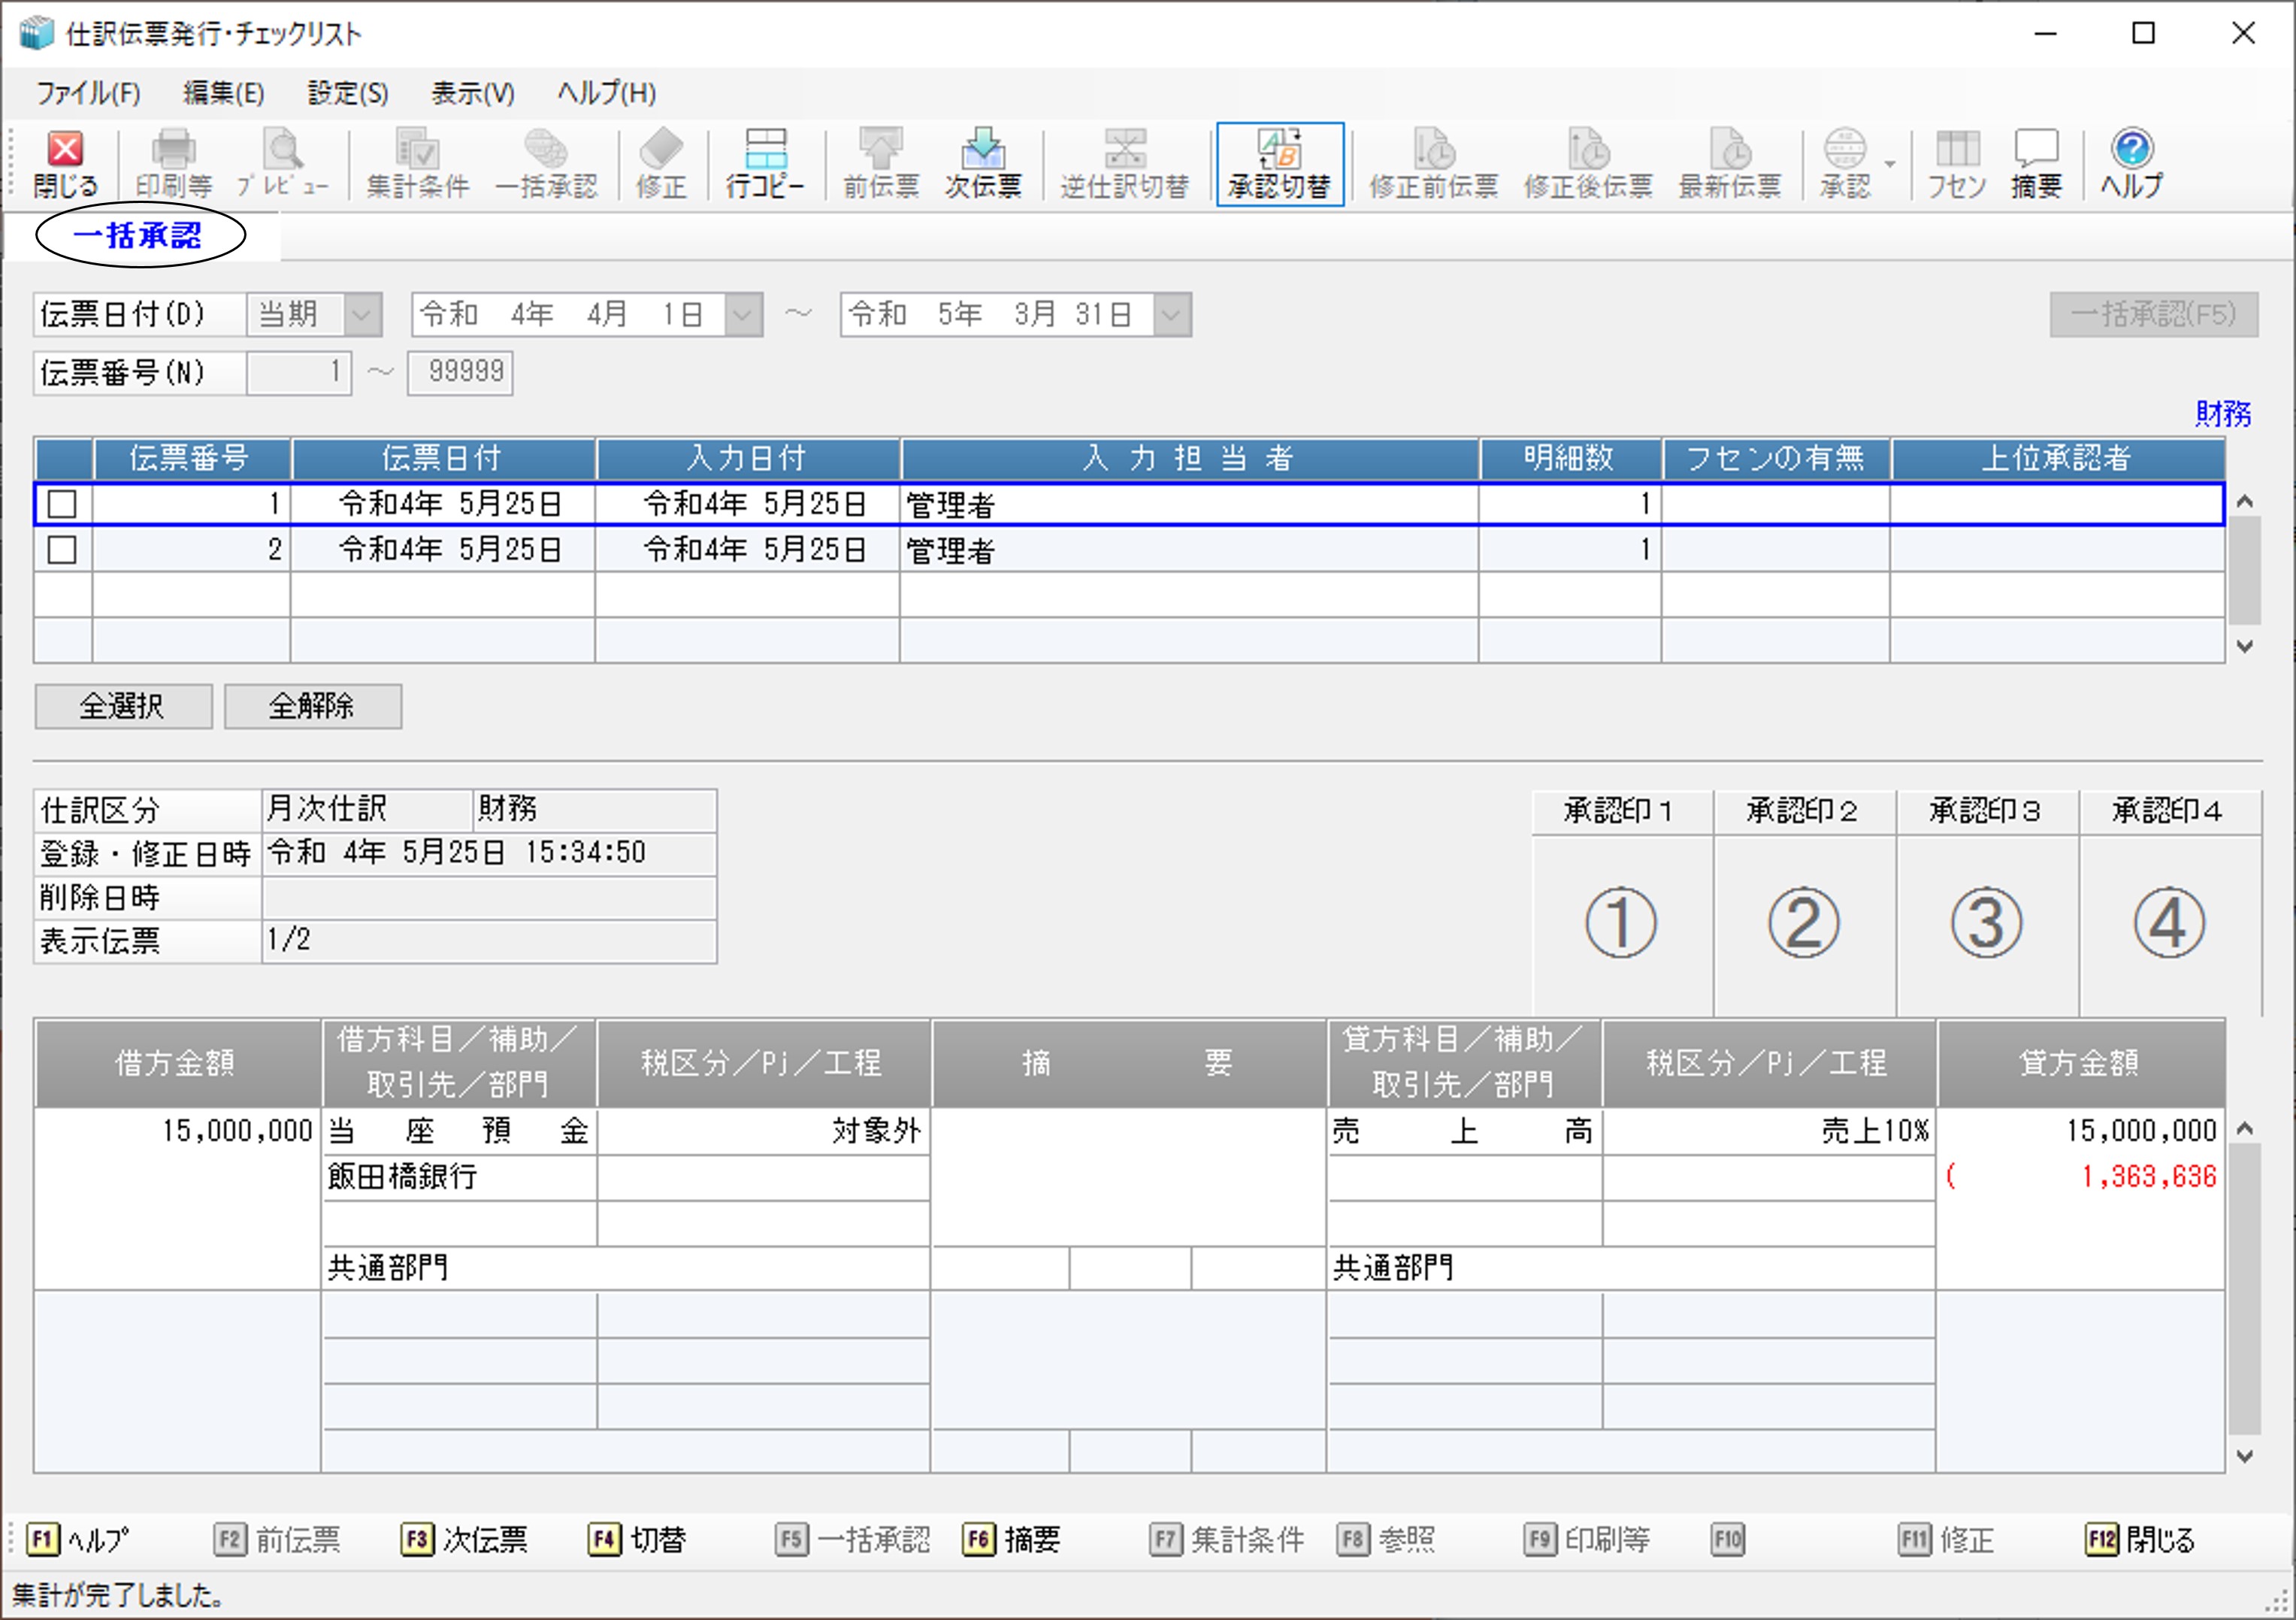The height and width of the screenshot is (1620, 2296).
Task: Click the 修正後伝票 toolbar icon
Action: click(x=1588, y=164)
